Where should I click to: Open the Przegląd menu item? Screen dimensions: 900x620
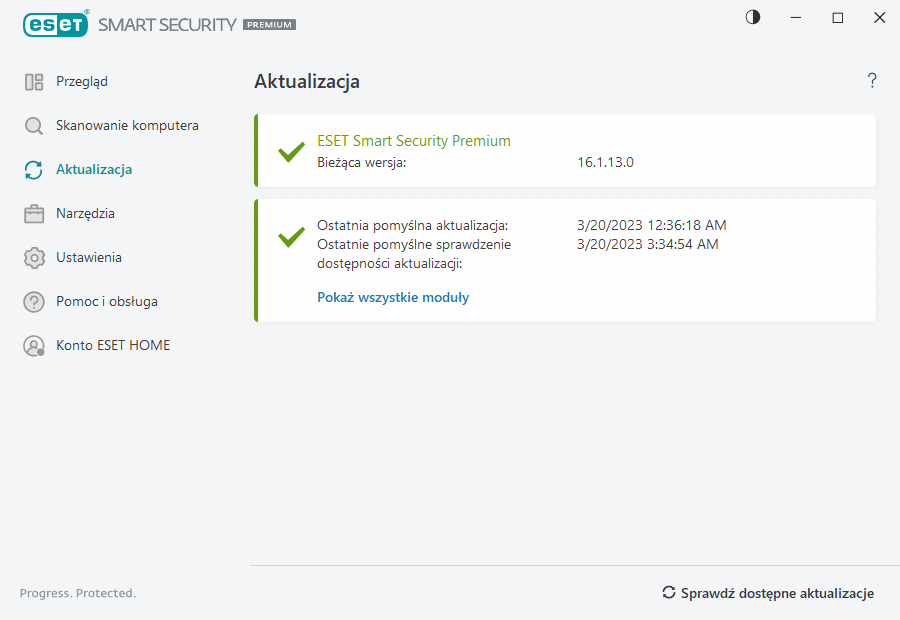[82, 82]
